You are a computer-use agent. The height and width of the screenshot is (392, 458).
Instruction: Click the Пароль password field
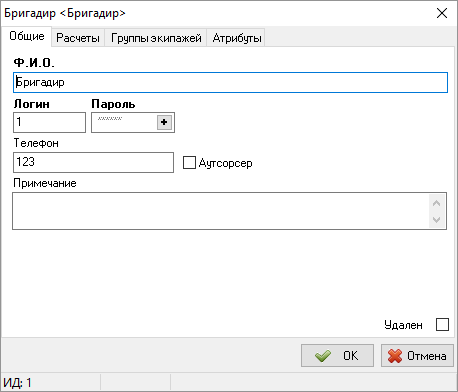coord(124,122)
